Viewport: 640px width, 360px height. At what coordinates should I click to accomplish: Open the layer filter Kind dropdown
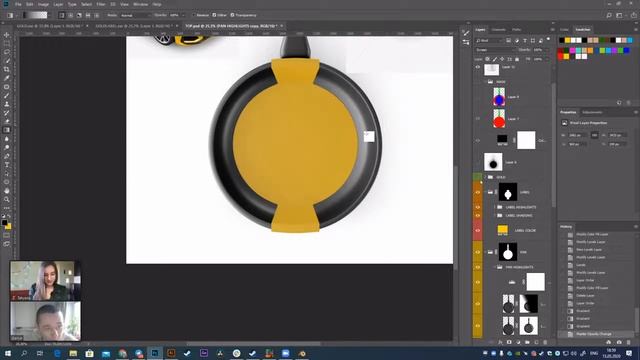click(489, 40)
